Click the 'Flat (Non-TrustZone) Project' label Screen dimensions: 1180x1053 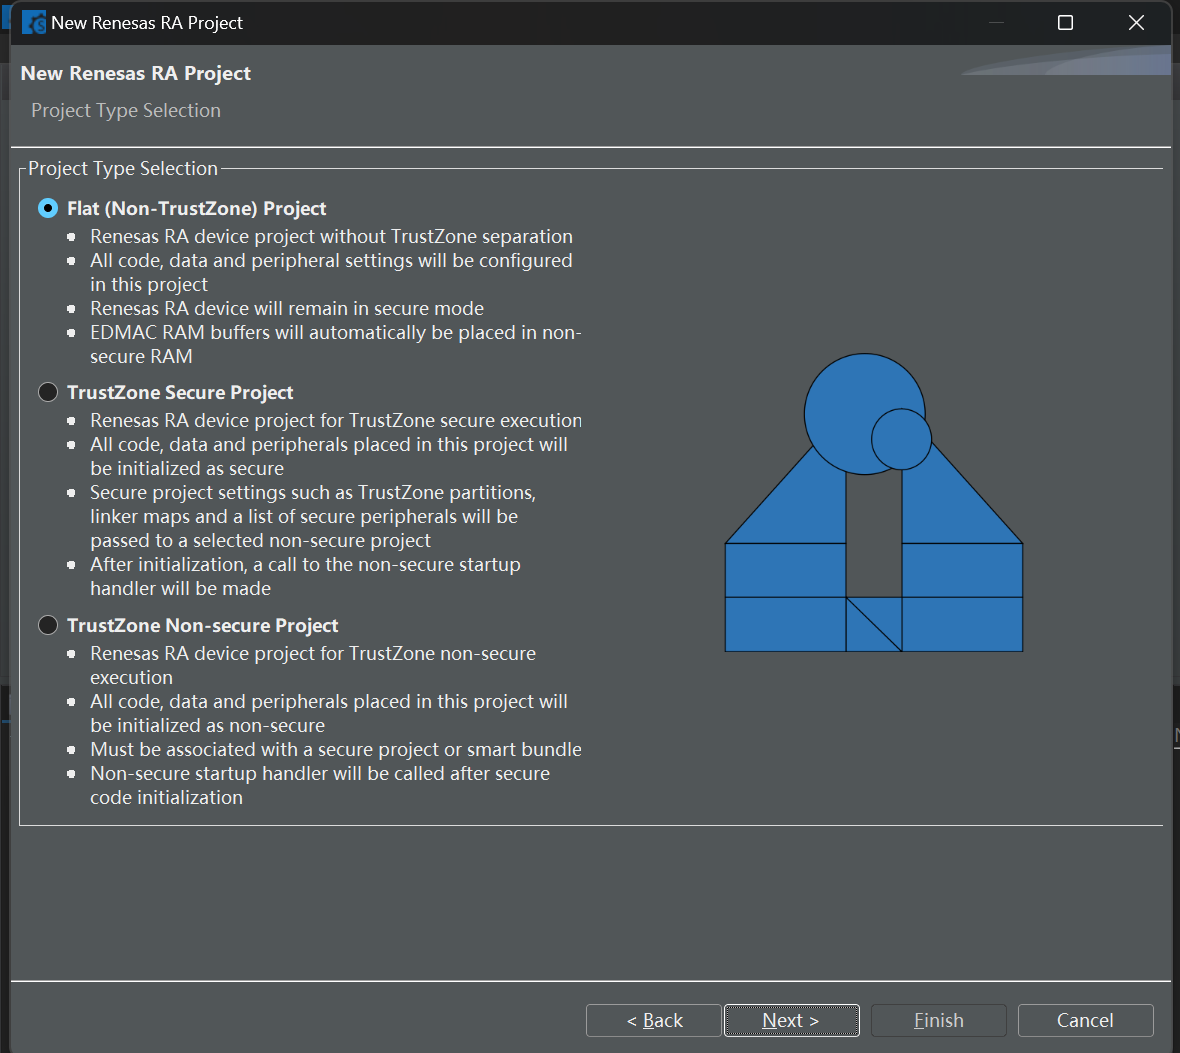click(196, 208)
